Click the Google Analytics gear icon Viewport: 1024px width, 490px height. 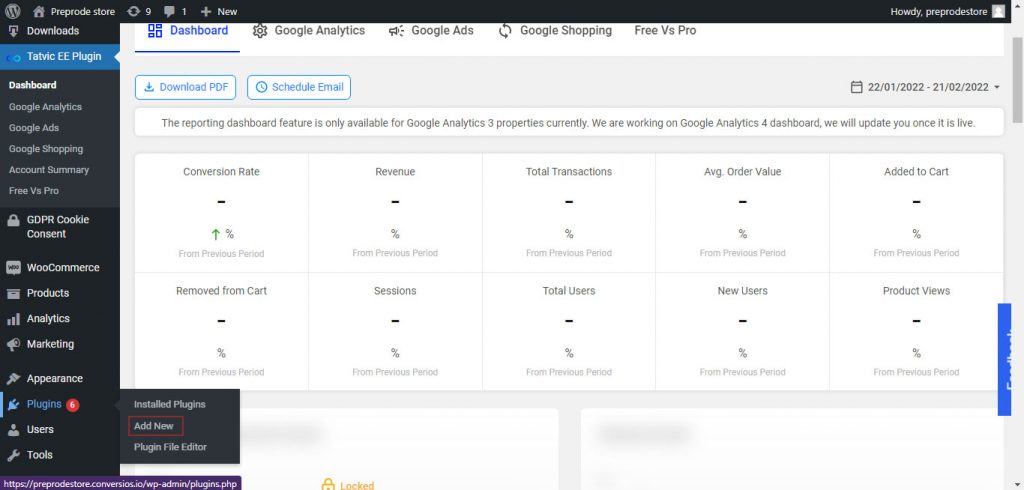click(x=260, y=31)
